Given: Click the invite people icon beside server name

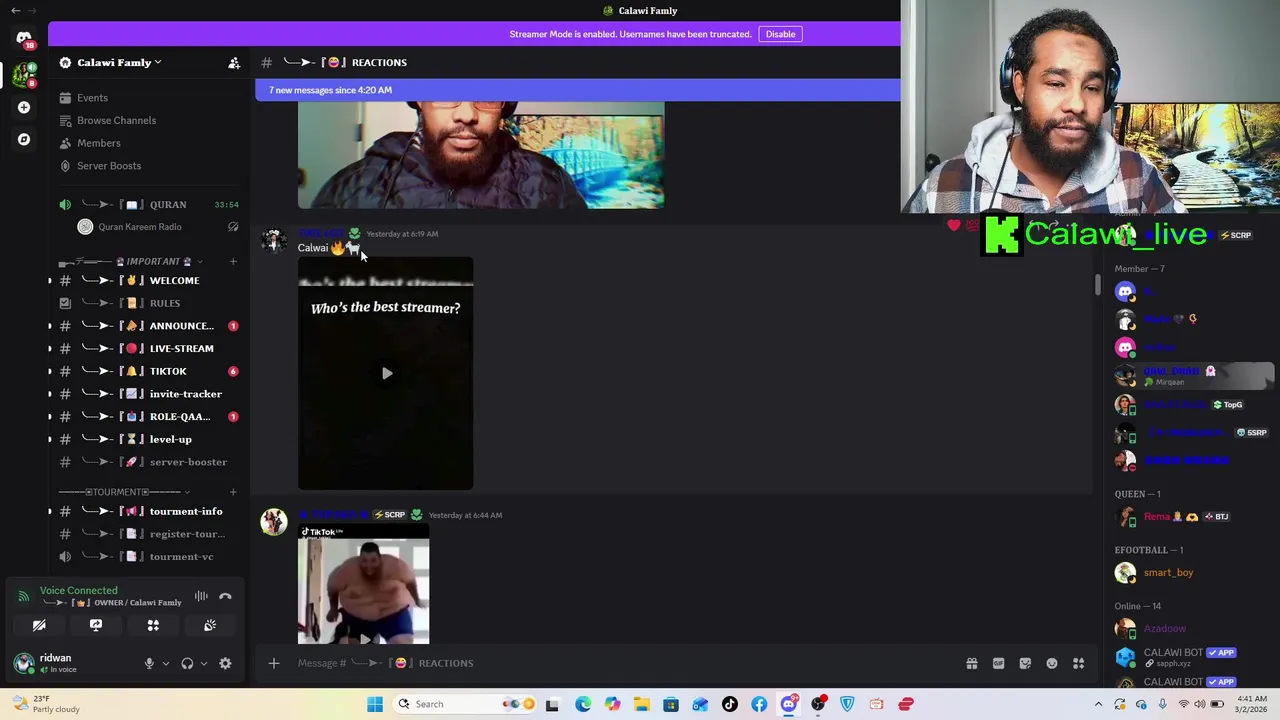Looking at the screenshot, I should pos(234,63).
